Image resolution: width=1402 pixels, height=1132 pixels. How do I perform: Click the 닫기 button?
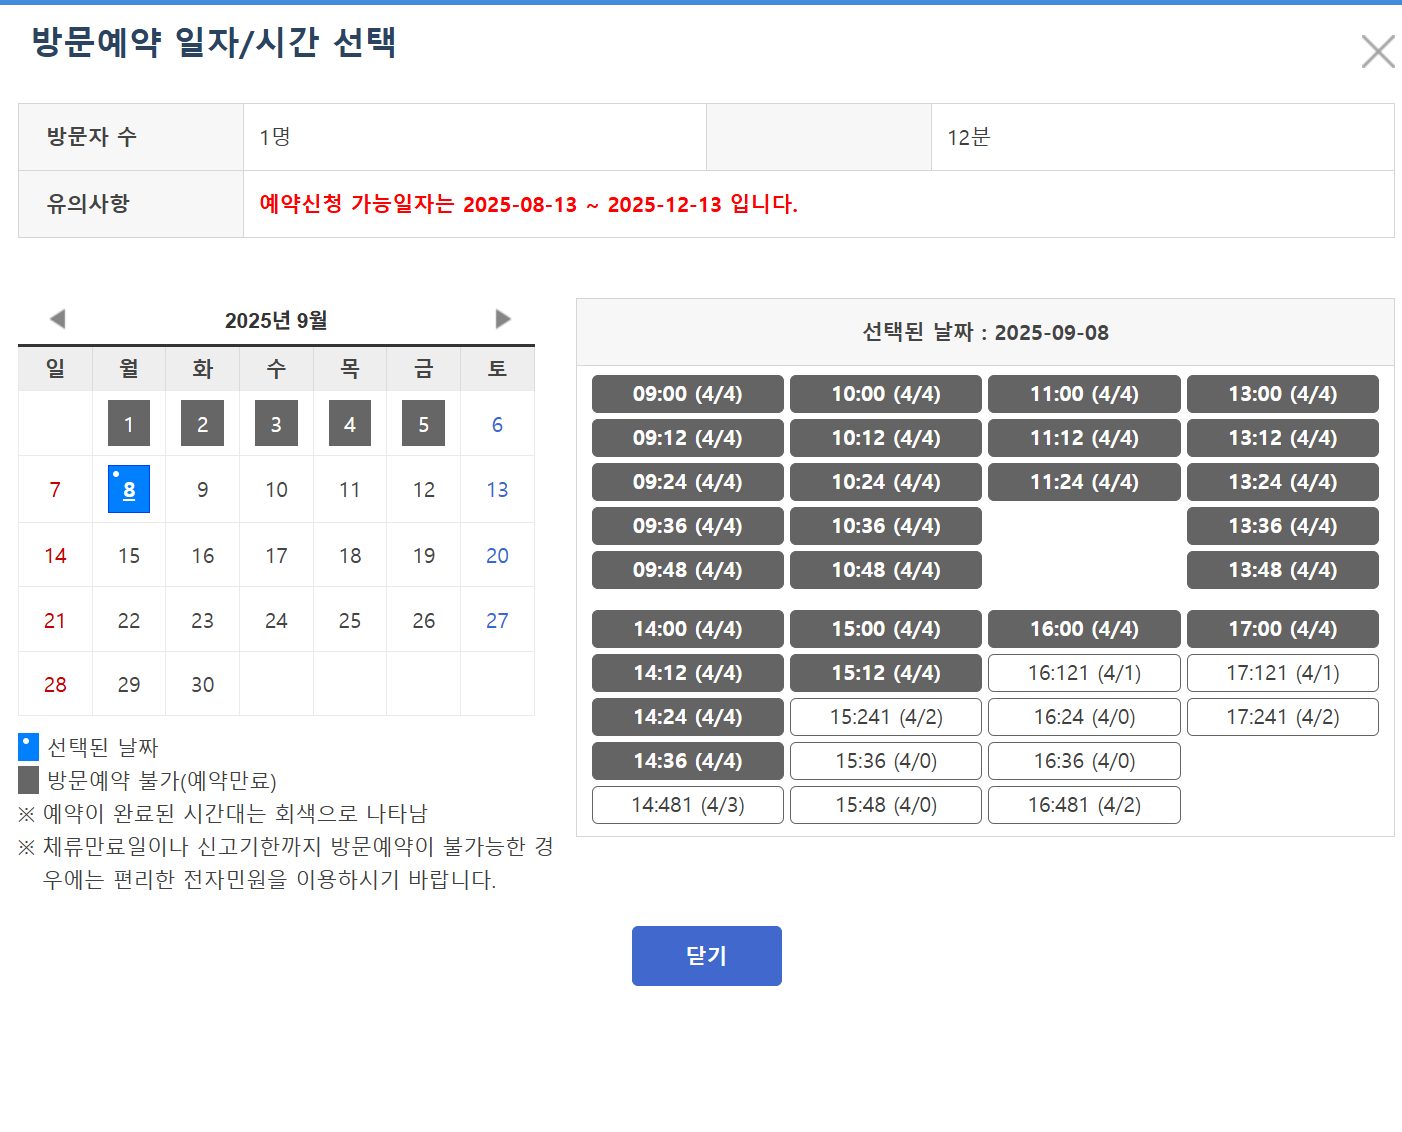706,956
